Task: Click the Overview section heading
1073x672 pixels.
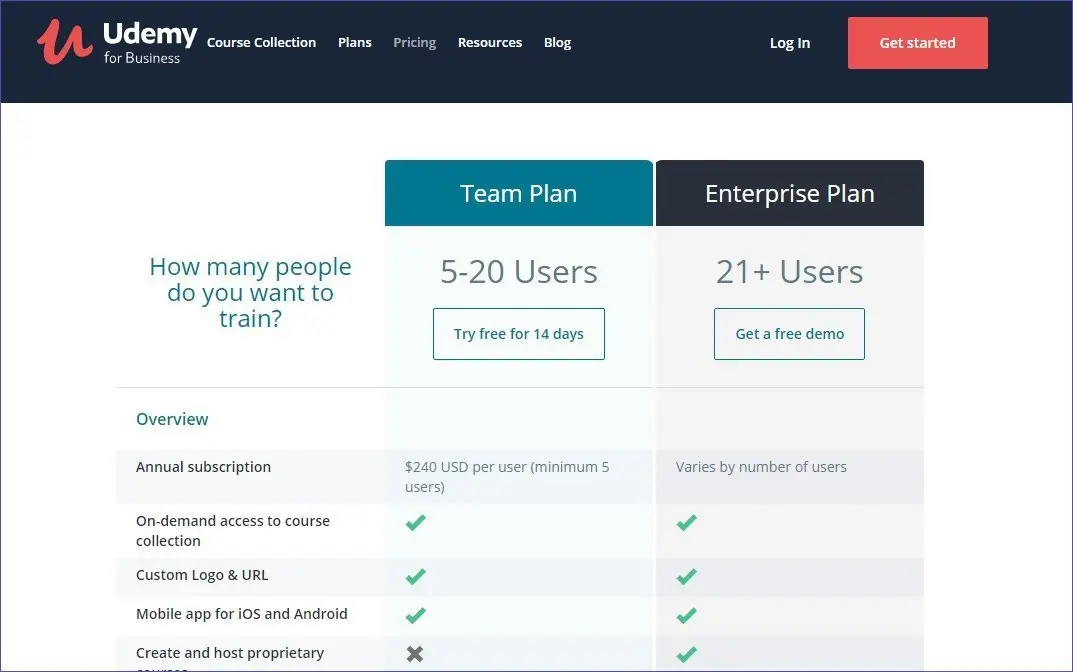Action: tap(172, 419)
